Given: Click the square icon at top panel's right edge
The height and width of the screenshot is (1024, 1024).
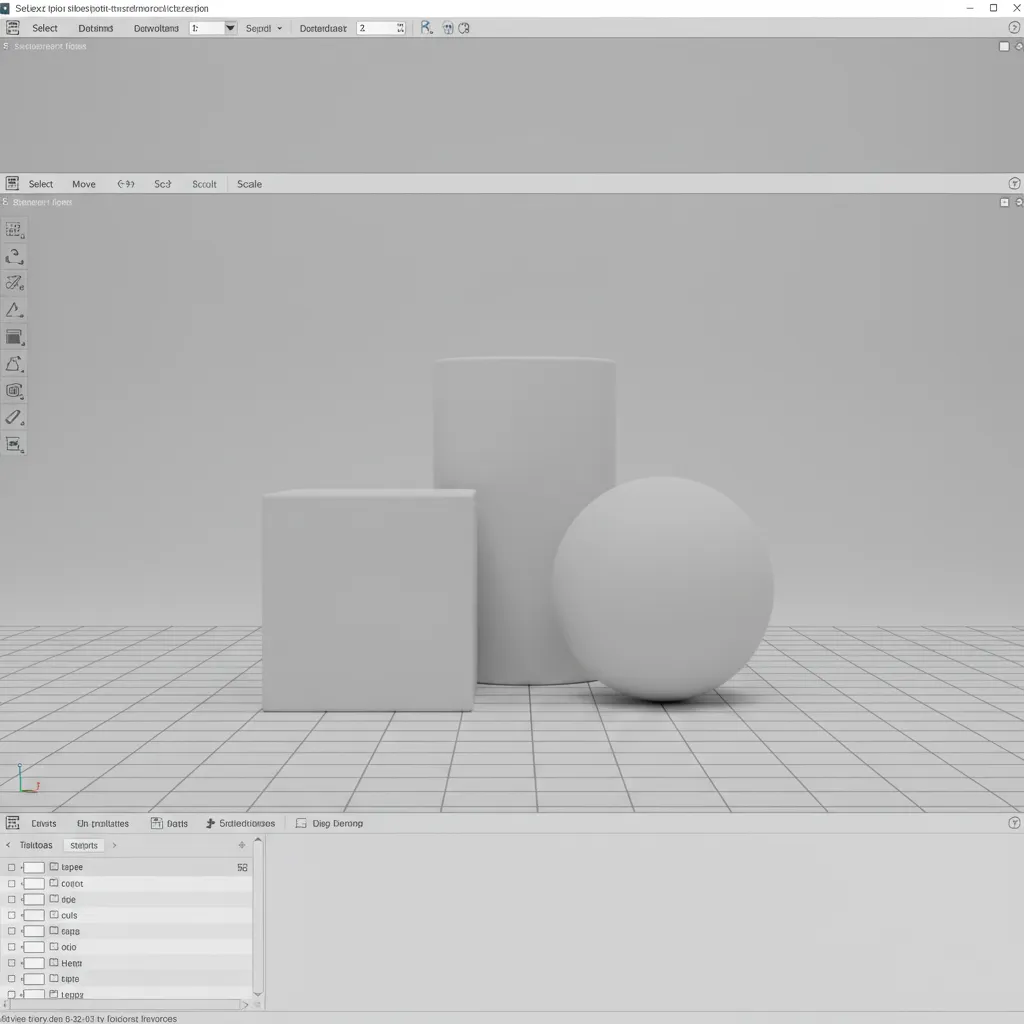Looking at the screenshot, I should pyautogui.click(x=1004, y=46).
